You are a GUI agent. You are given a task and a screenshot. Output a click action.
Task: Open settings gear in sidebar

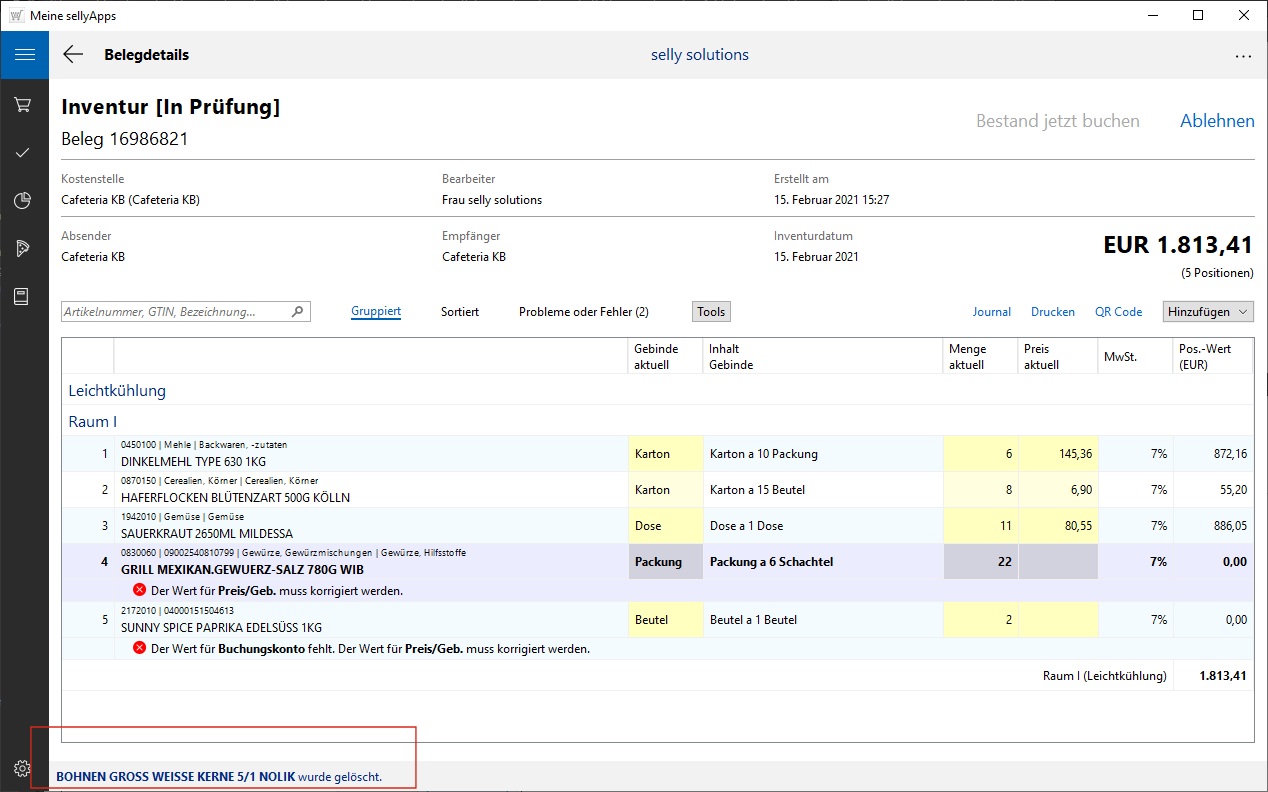[22, 768]
